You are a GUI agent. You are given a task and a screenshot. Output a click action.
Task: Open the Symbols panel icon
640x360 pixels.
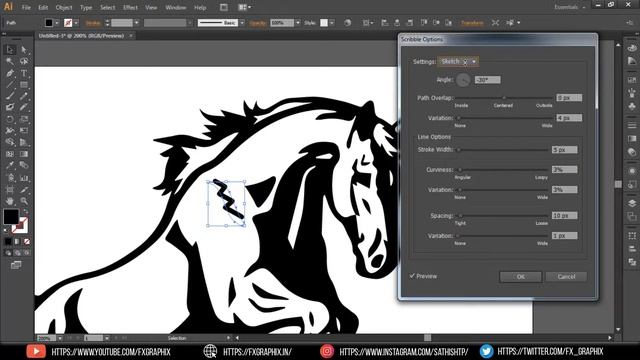(632, 106)
